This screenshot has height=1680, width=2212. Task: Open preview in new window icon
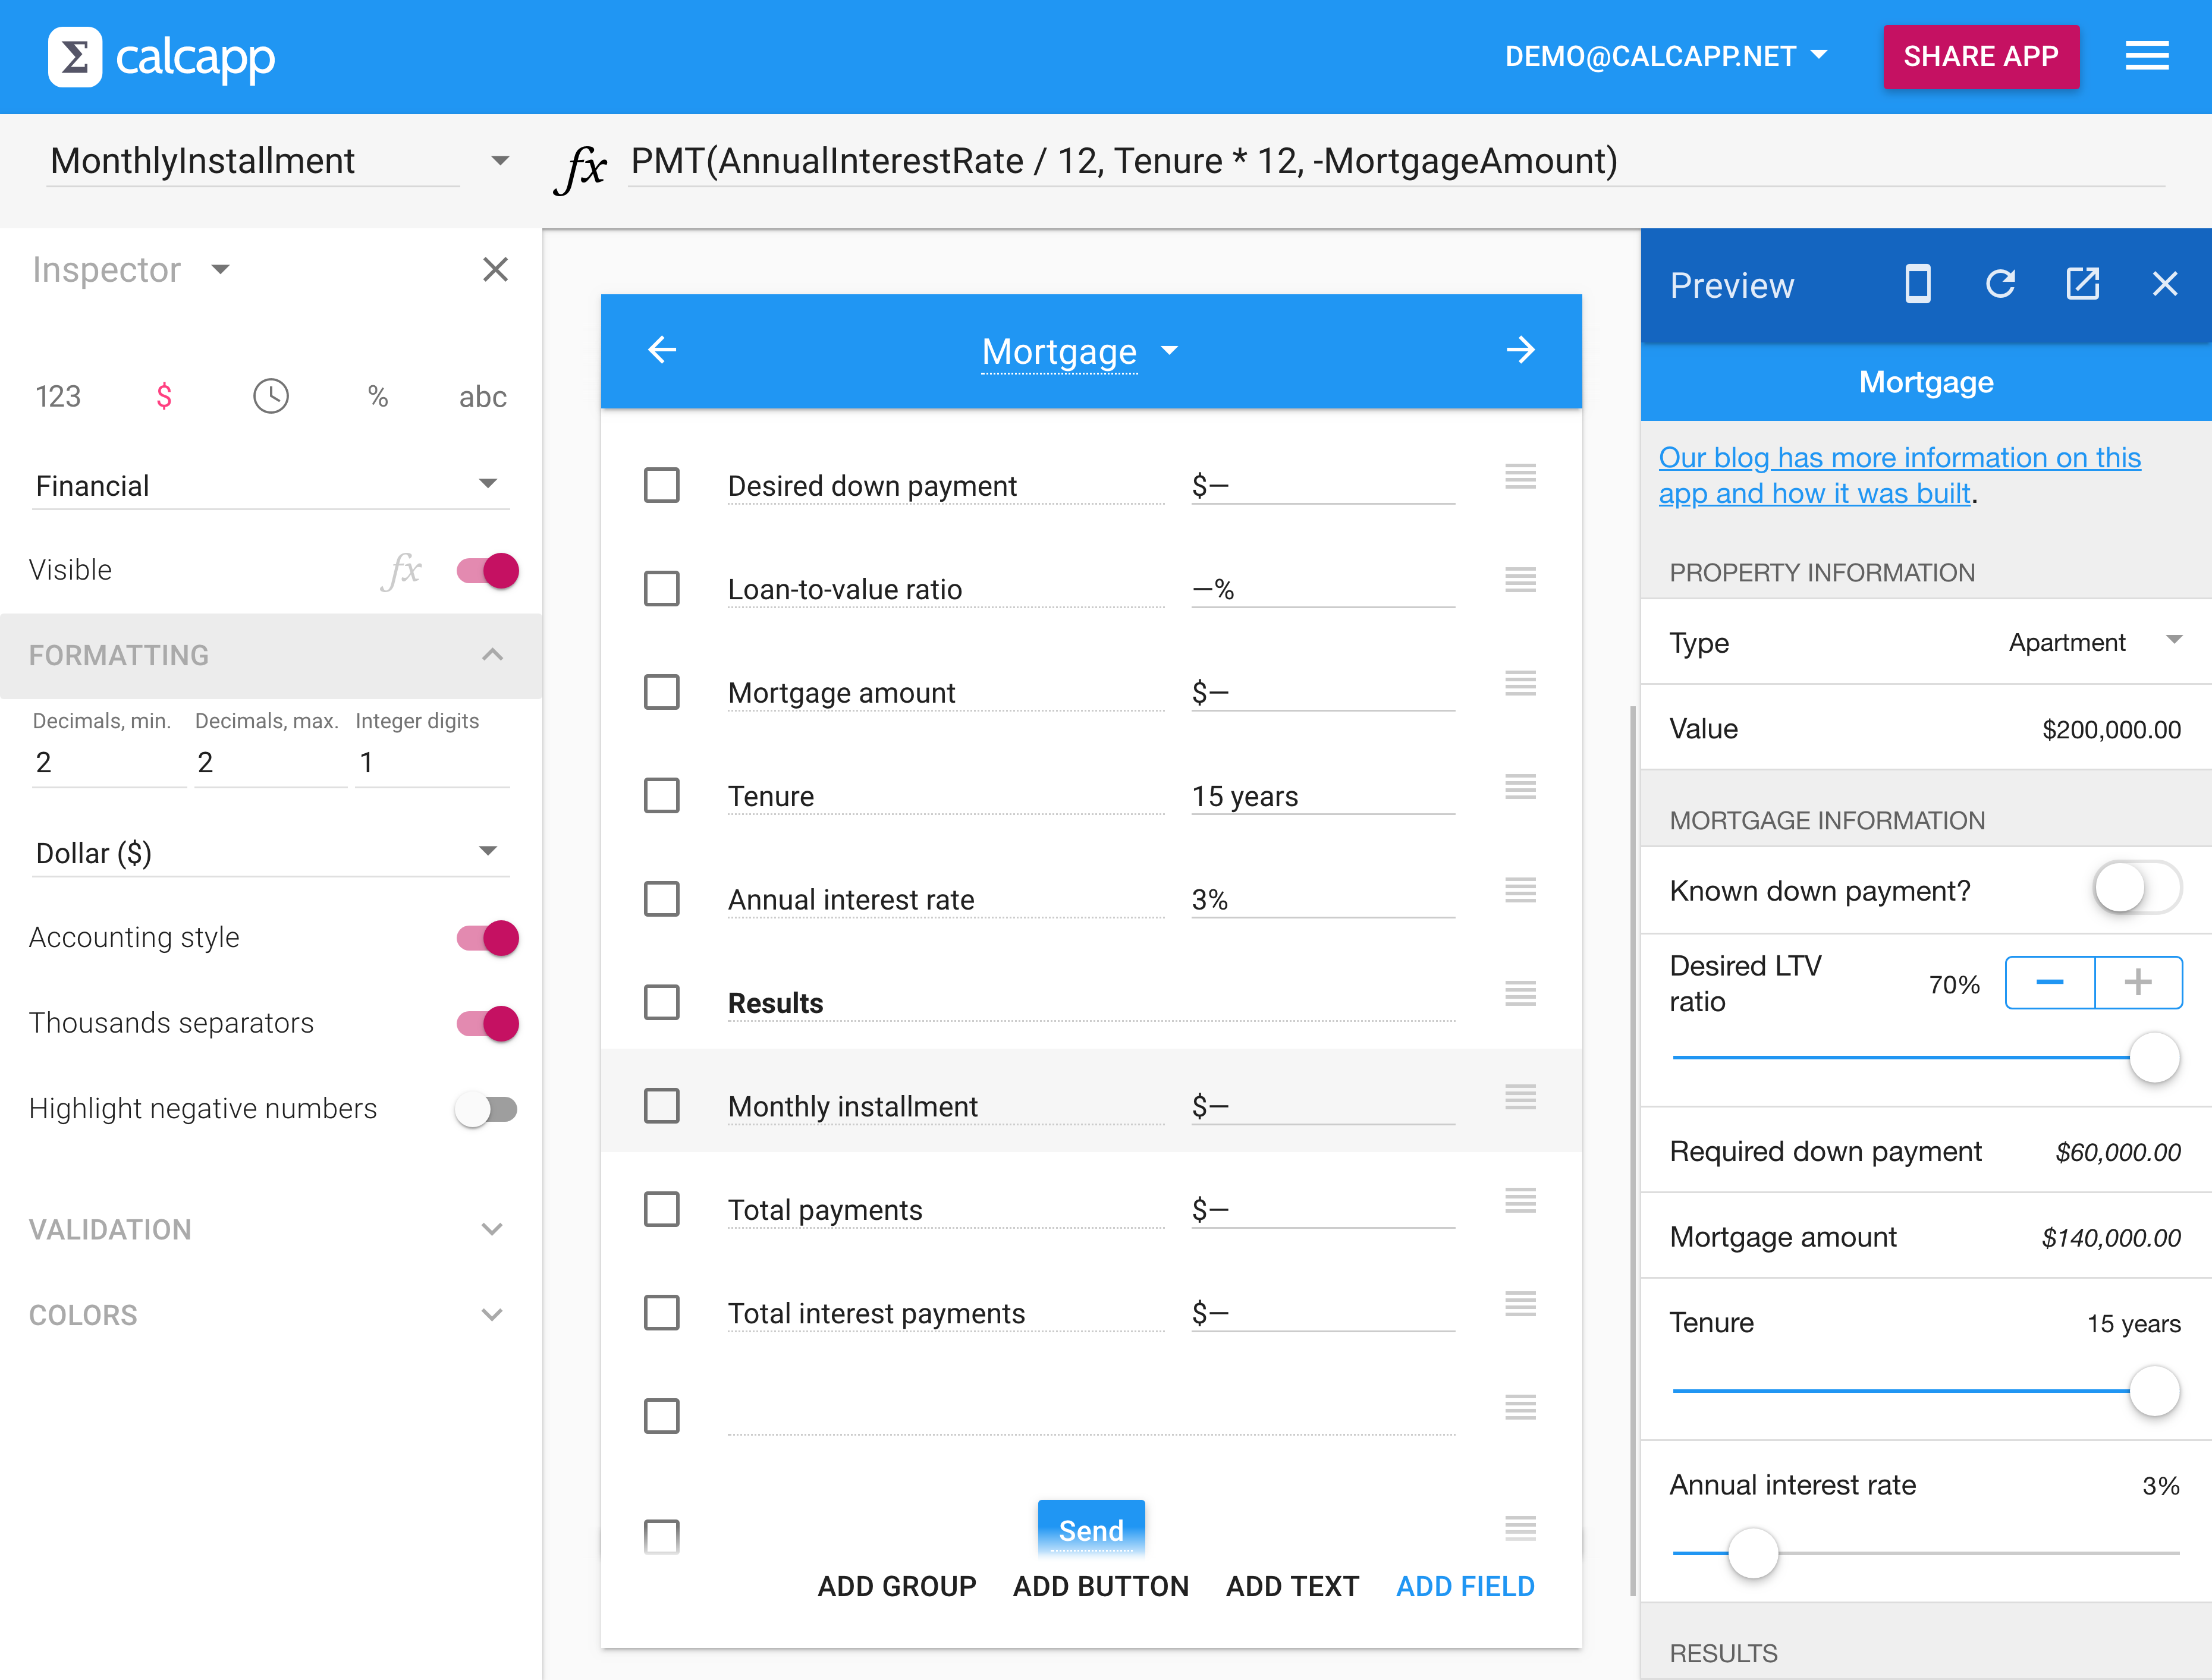pos(2082,285)
